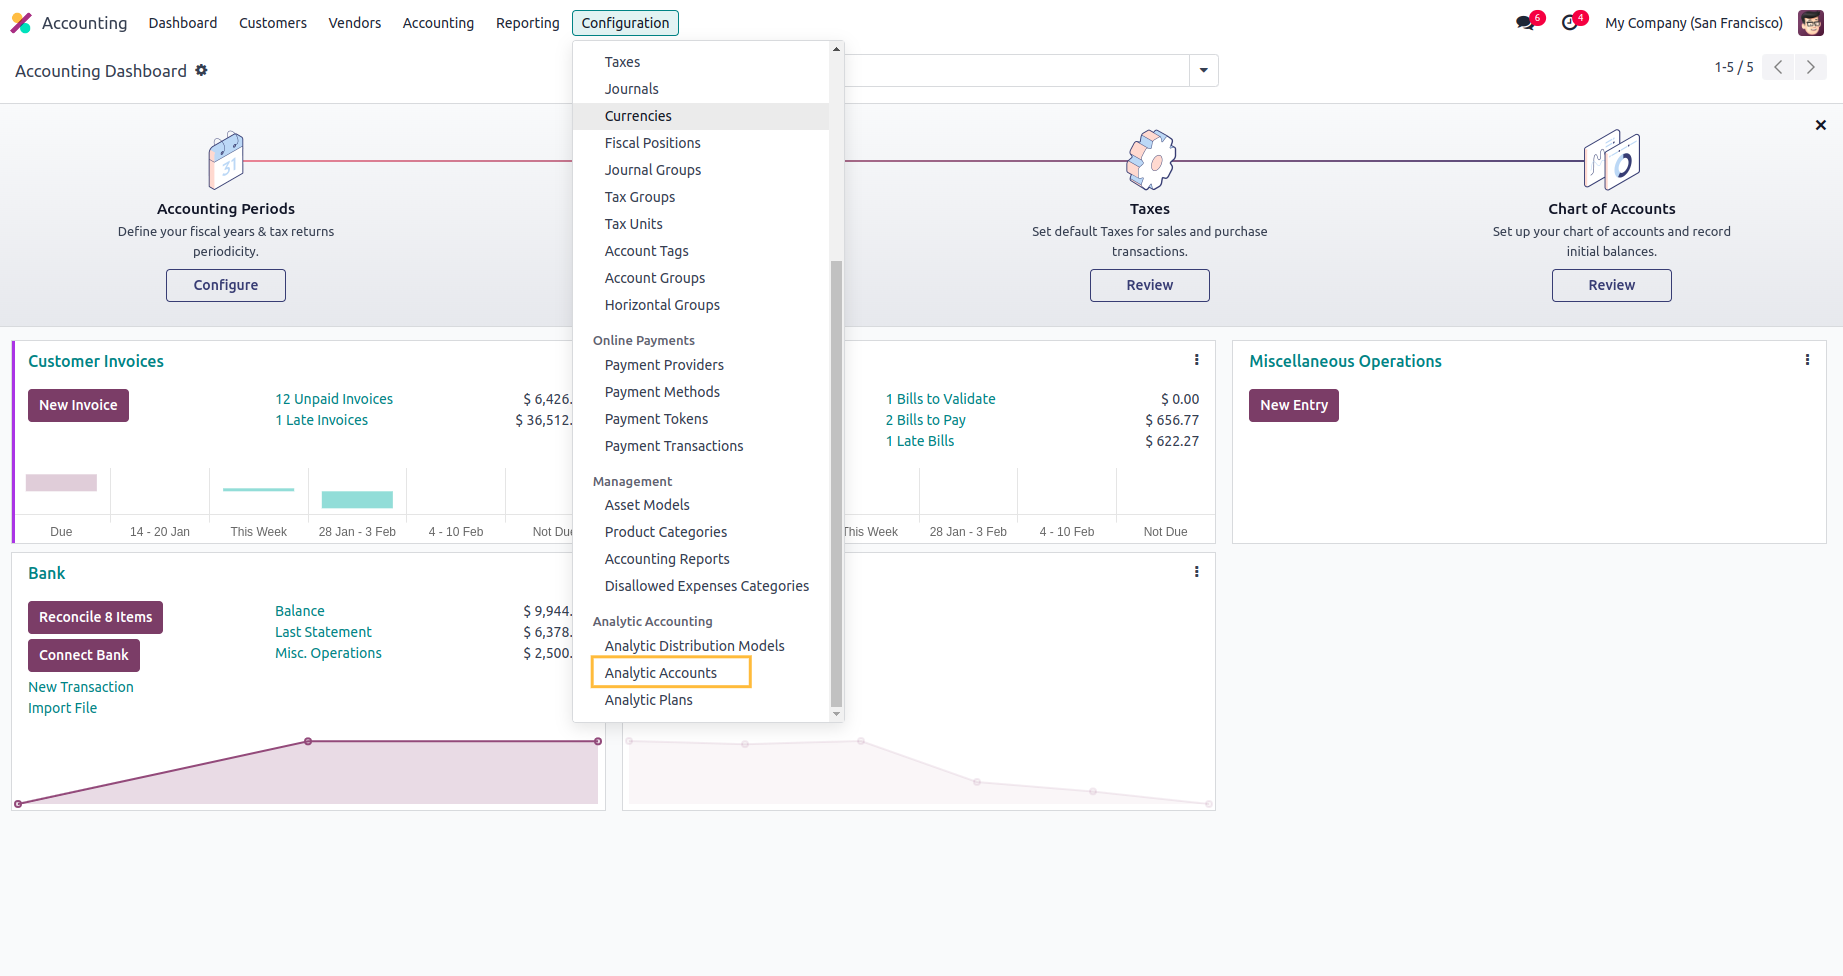Go to previous page arrow
This screenshot has height=976, width=1843.
1778,67
